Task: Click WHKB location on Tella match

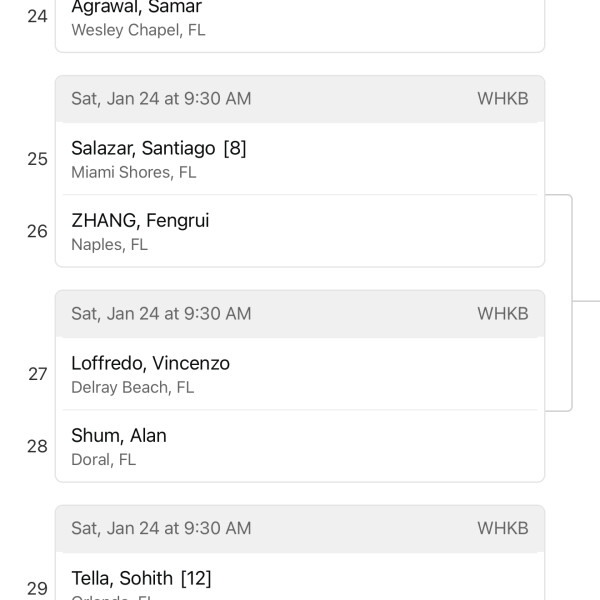Action: 503,528
